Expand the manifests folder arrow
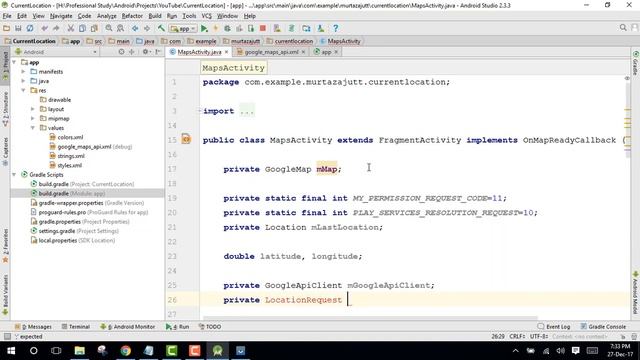This screenshot has width=640, height=360. [23, 71]
